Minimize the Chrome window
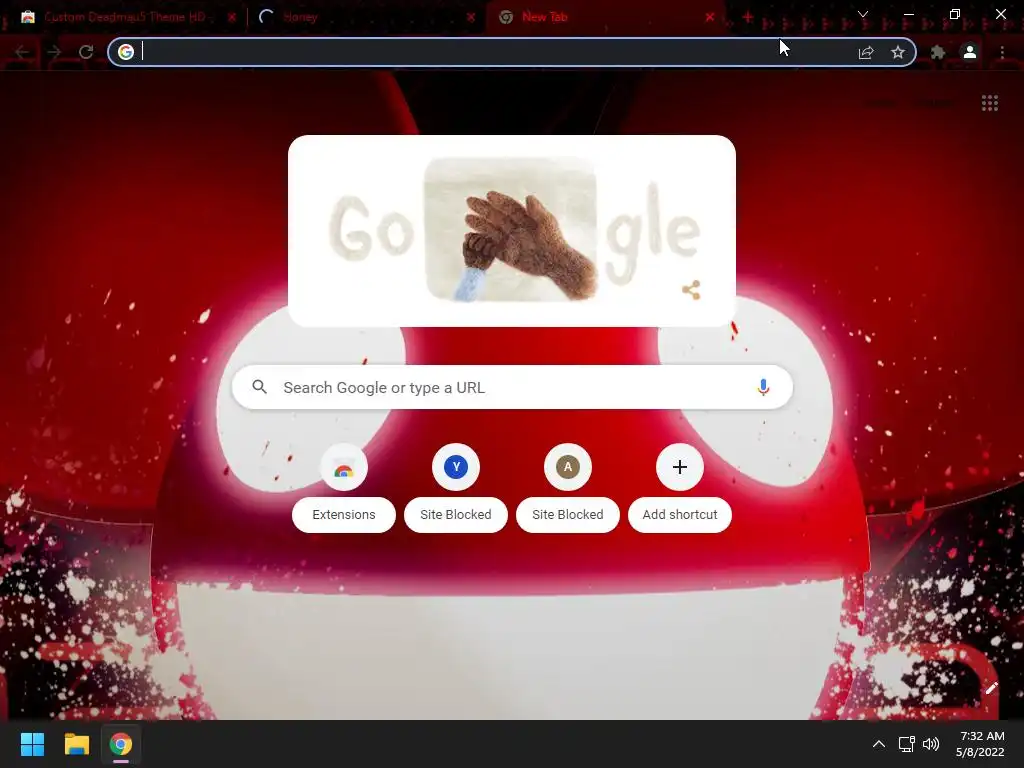The width and height of the screenshot is (1024, 768). (x=908, y=14)
